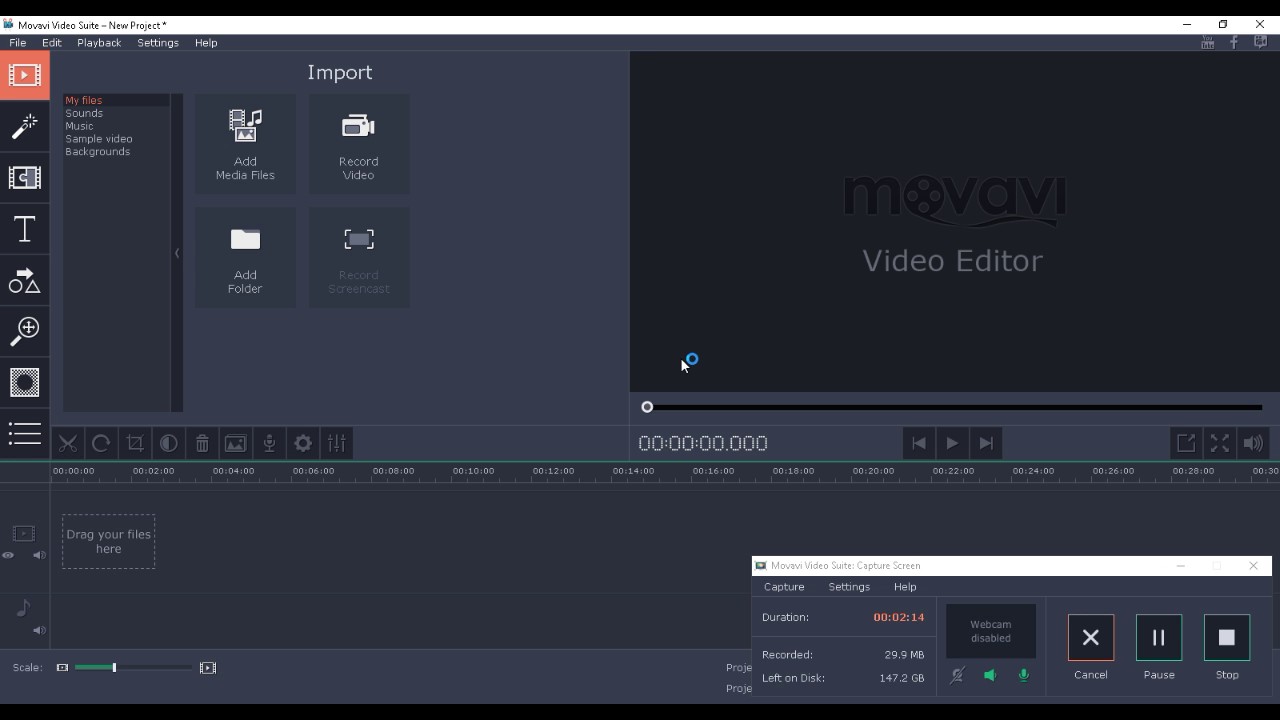Stop the screen recording
The height and width of the screenshot is (720, 1280).
(1227, 637)
